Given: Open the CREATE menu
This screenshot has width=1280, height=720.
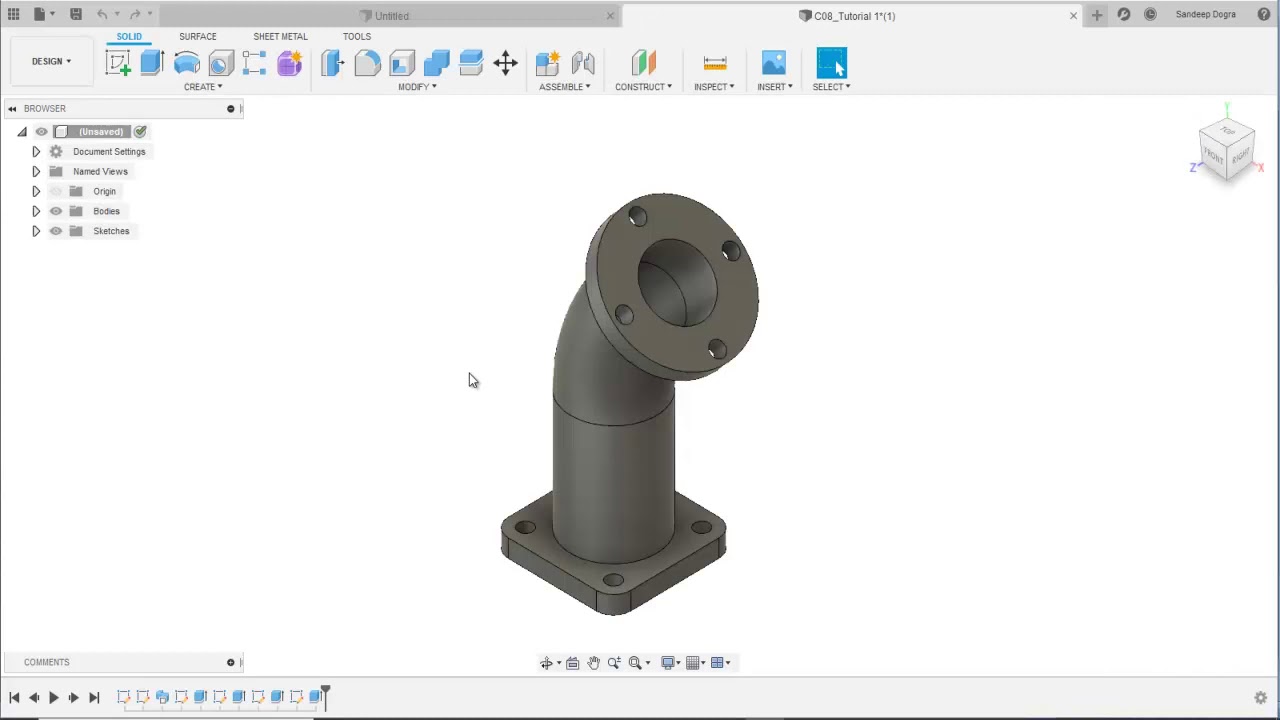Looking at the screenshot, I should tap(203, 87).
